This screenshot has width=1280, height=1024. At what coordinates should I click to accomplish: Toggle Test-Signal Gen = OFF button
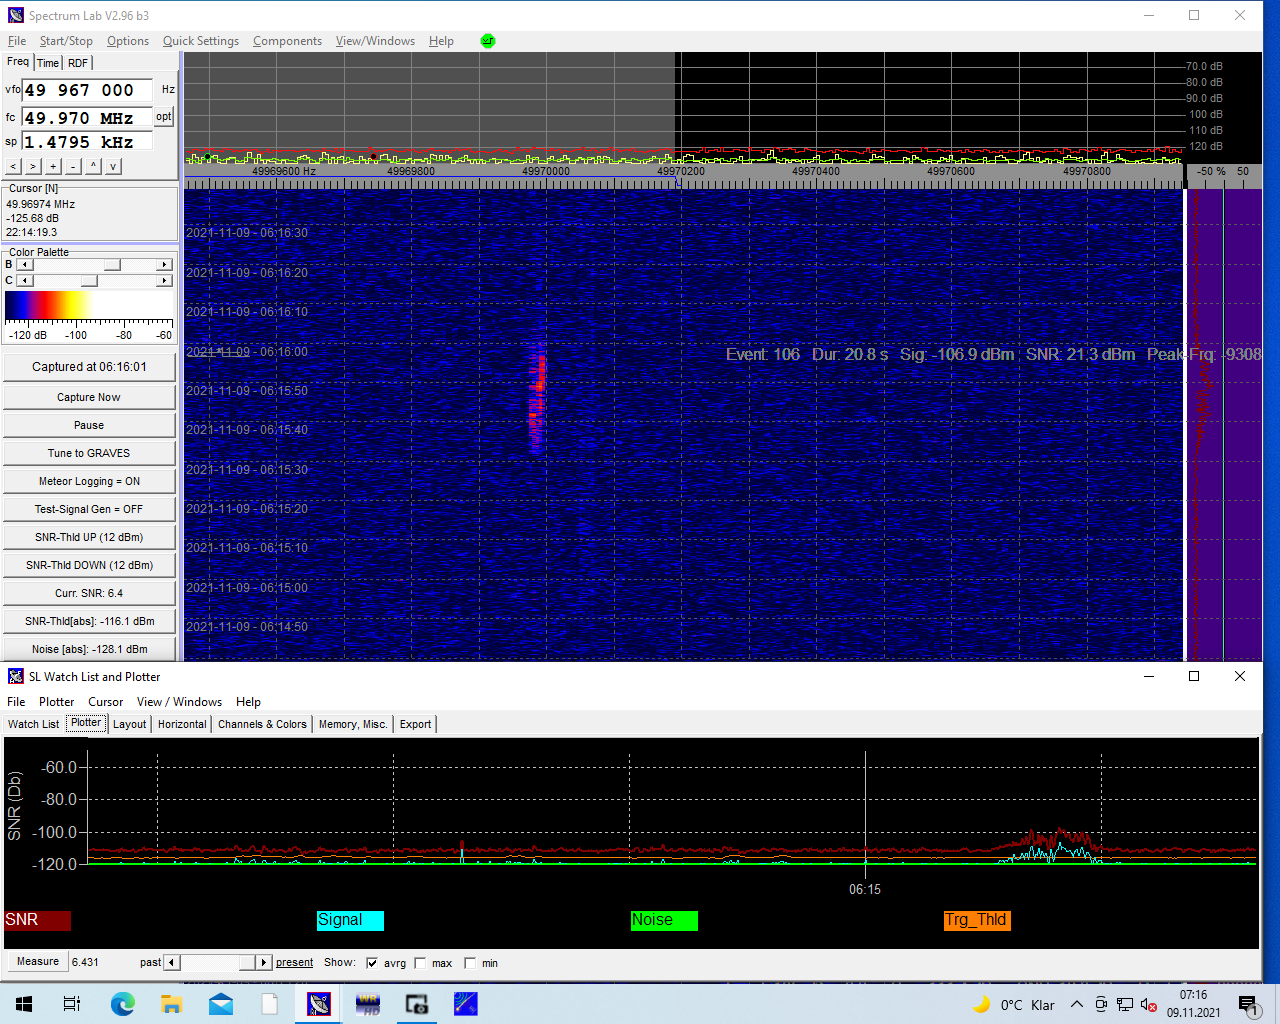point(89,509)
